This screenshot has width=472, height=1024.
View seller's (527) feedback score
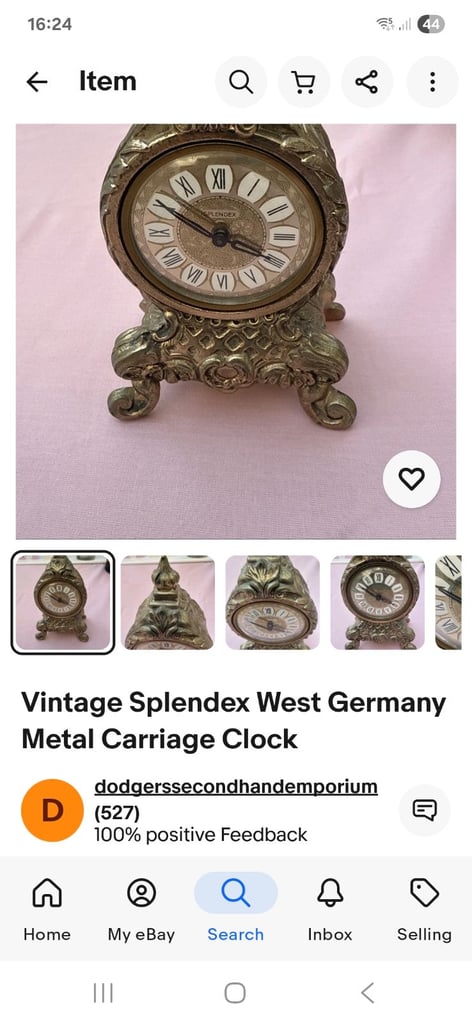(117, 813)
